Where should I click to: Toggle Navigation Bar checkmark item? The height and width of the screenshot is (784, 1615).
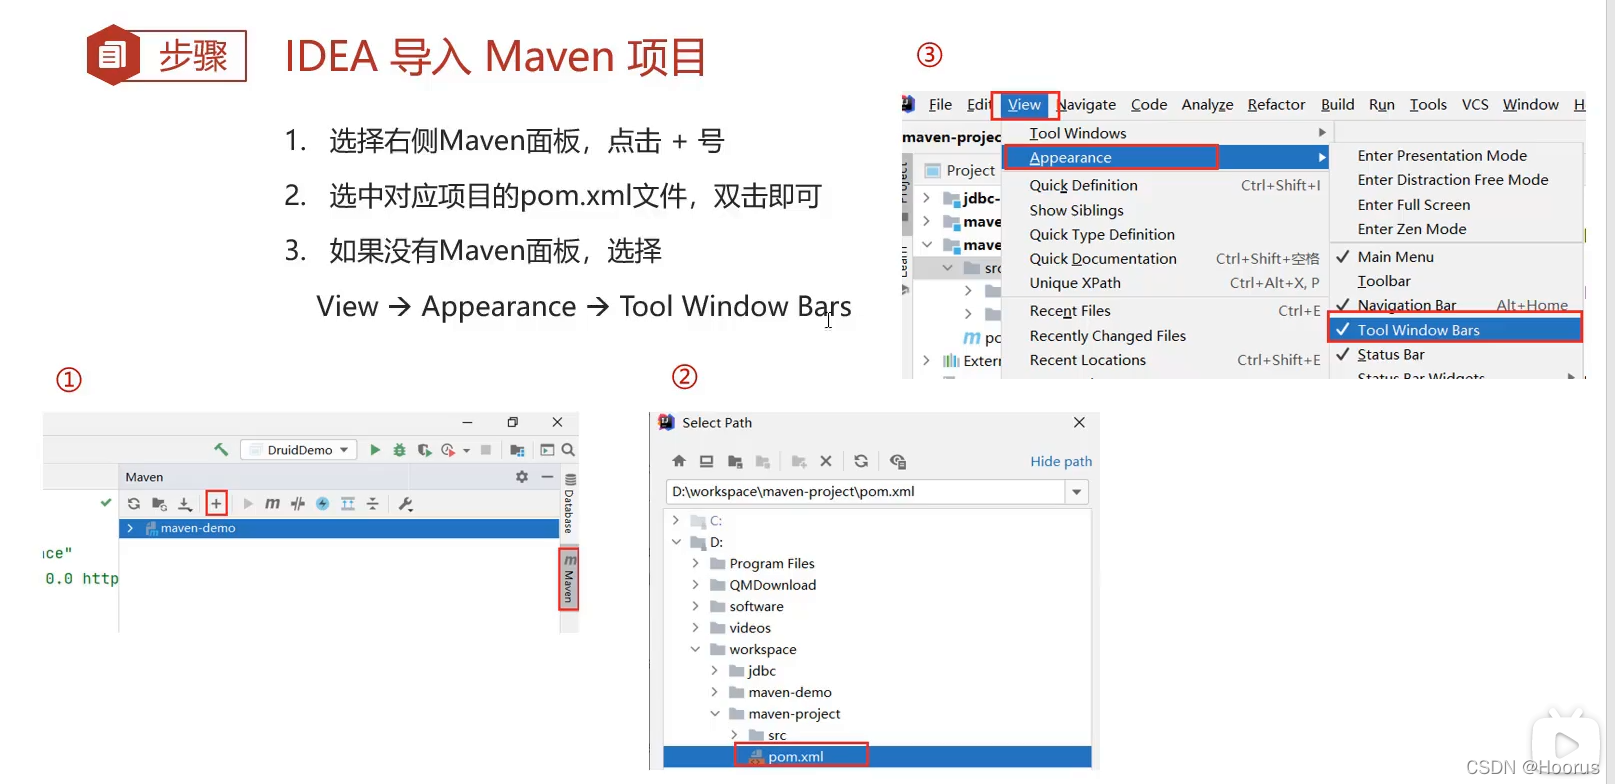[1456, 305]
